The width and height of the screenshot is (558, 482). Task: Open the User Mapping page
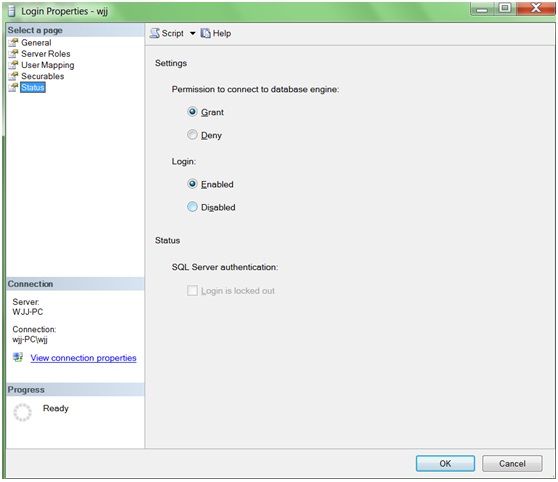(48, 65)
